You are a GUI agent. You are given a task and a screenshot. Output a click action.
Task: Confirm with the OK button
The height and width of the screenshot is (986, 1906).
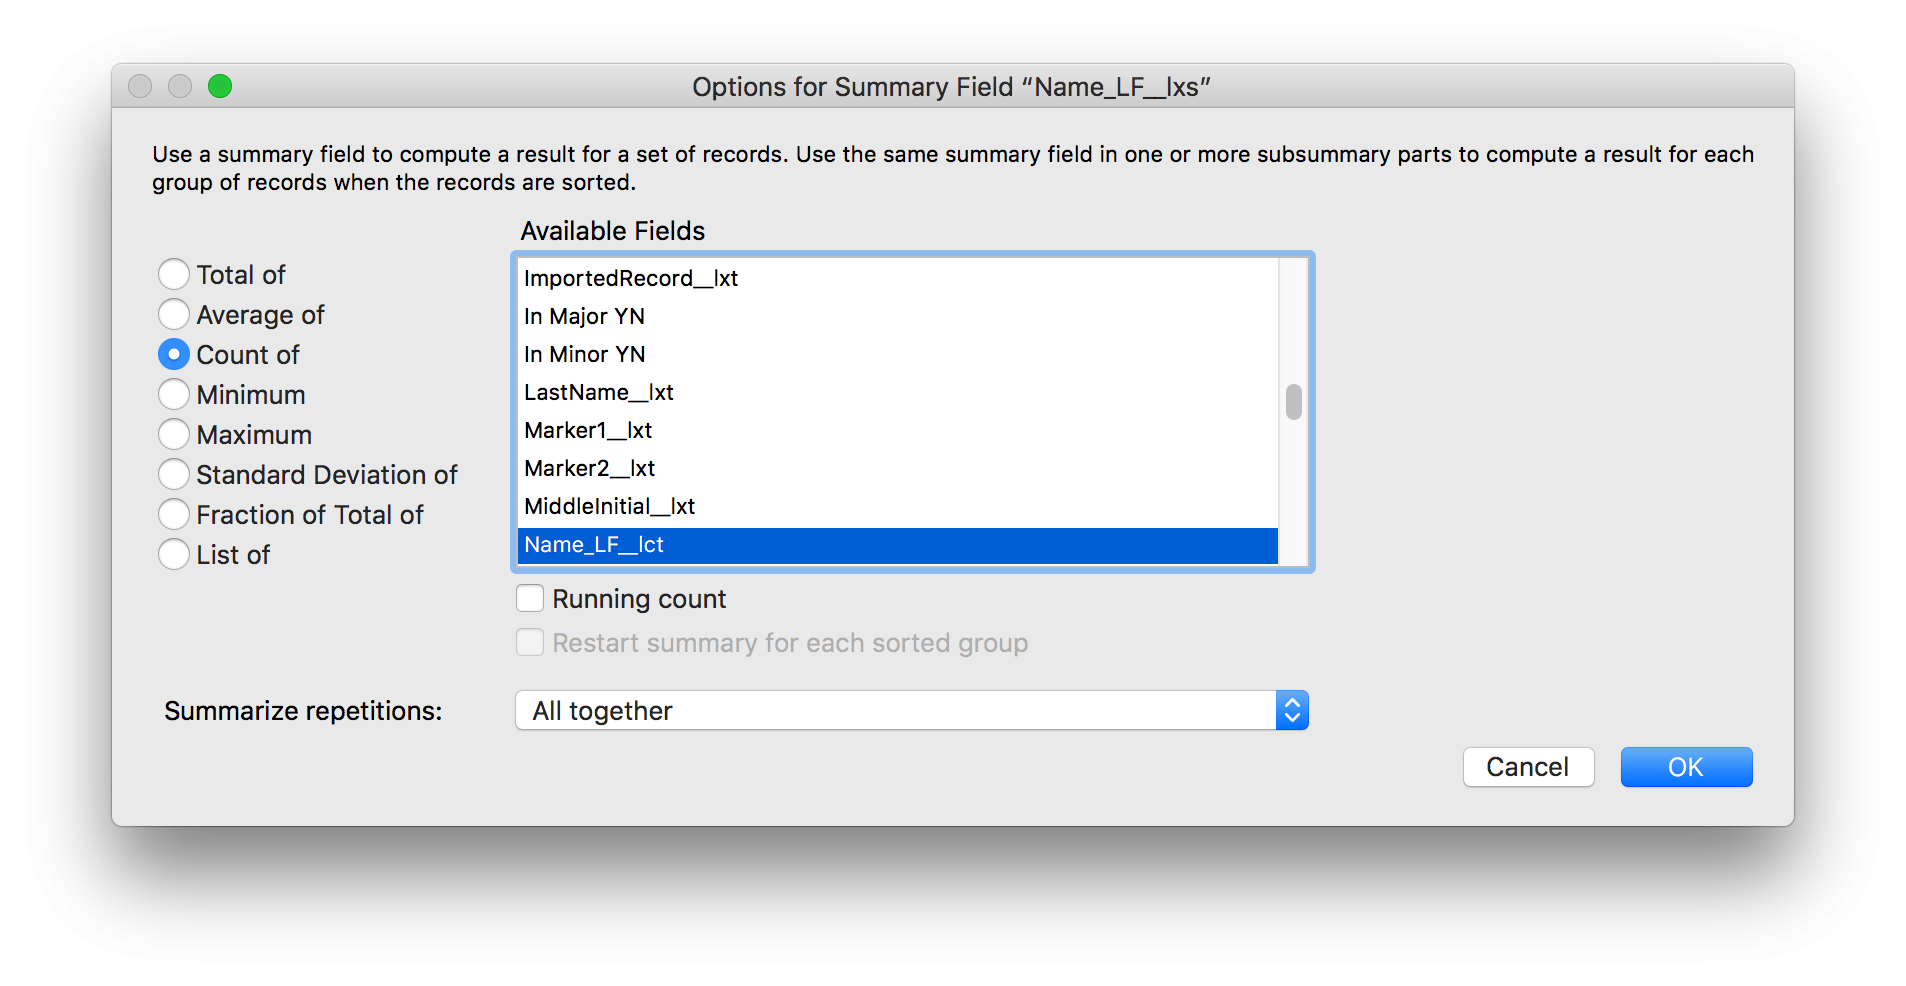tap(1686, 767)
